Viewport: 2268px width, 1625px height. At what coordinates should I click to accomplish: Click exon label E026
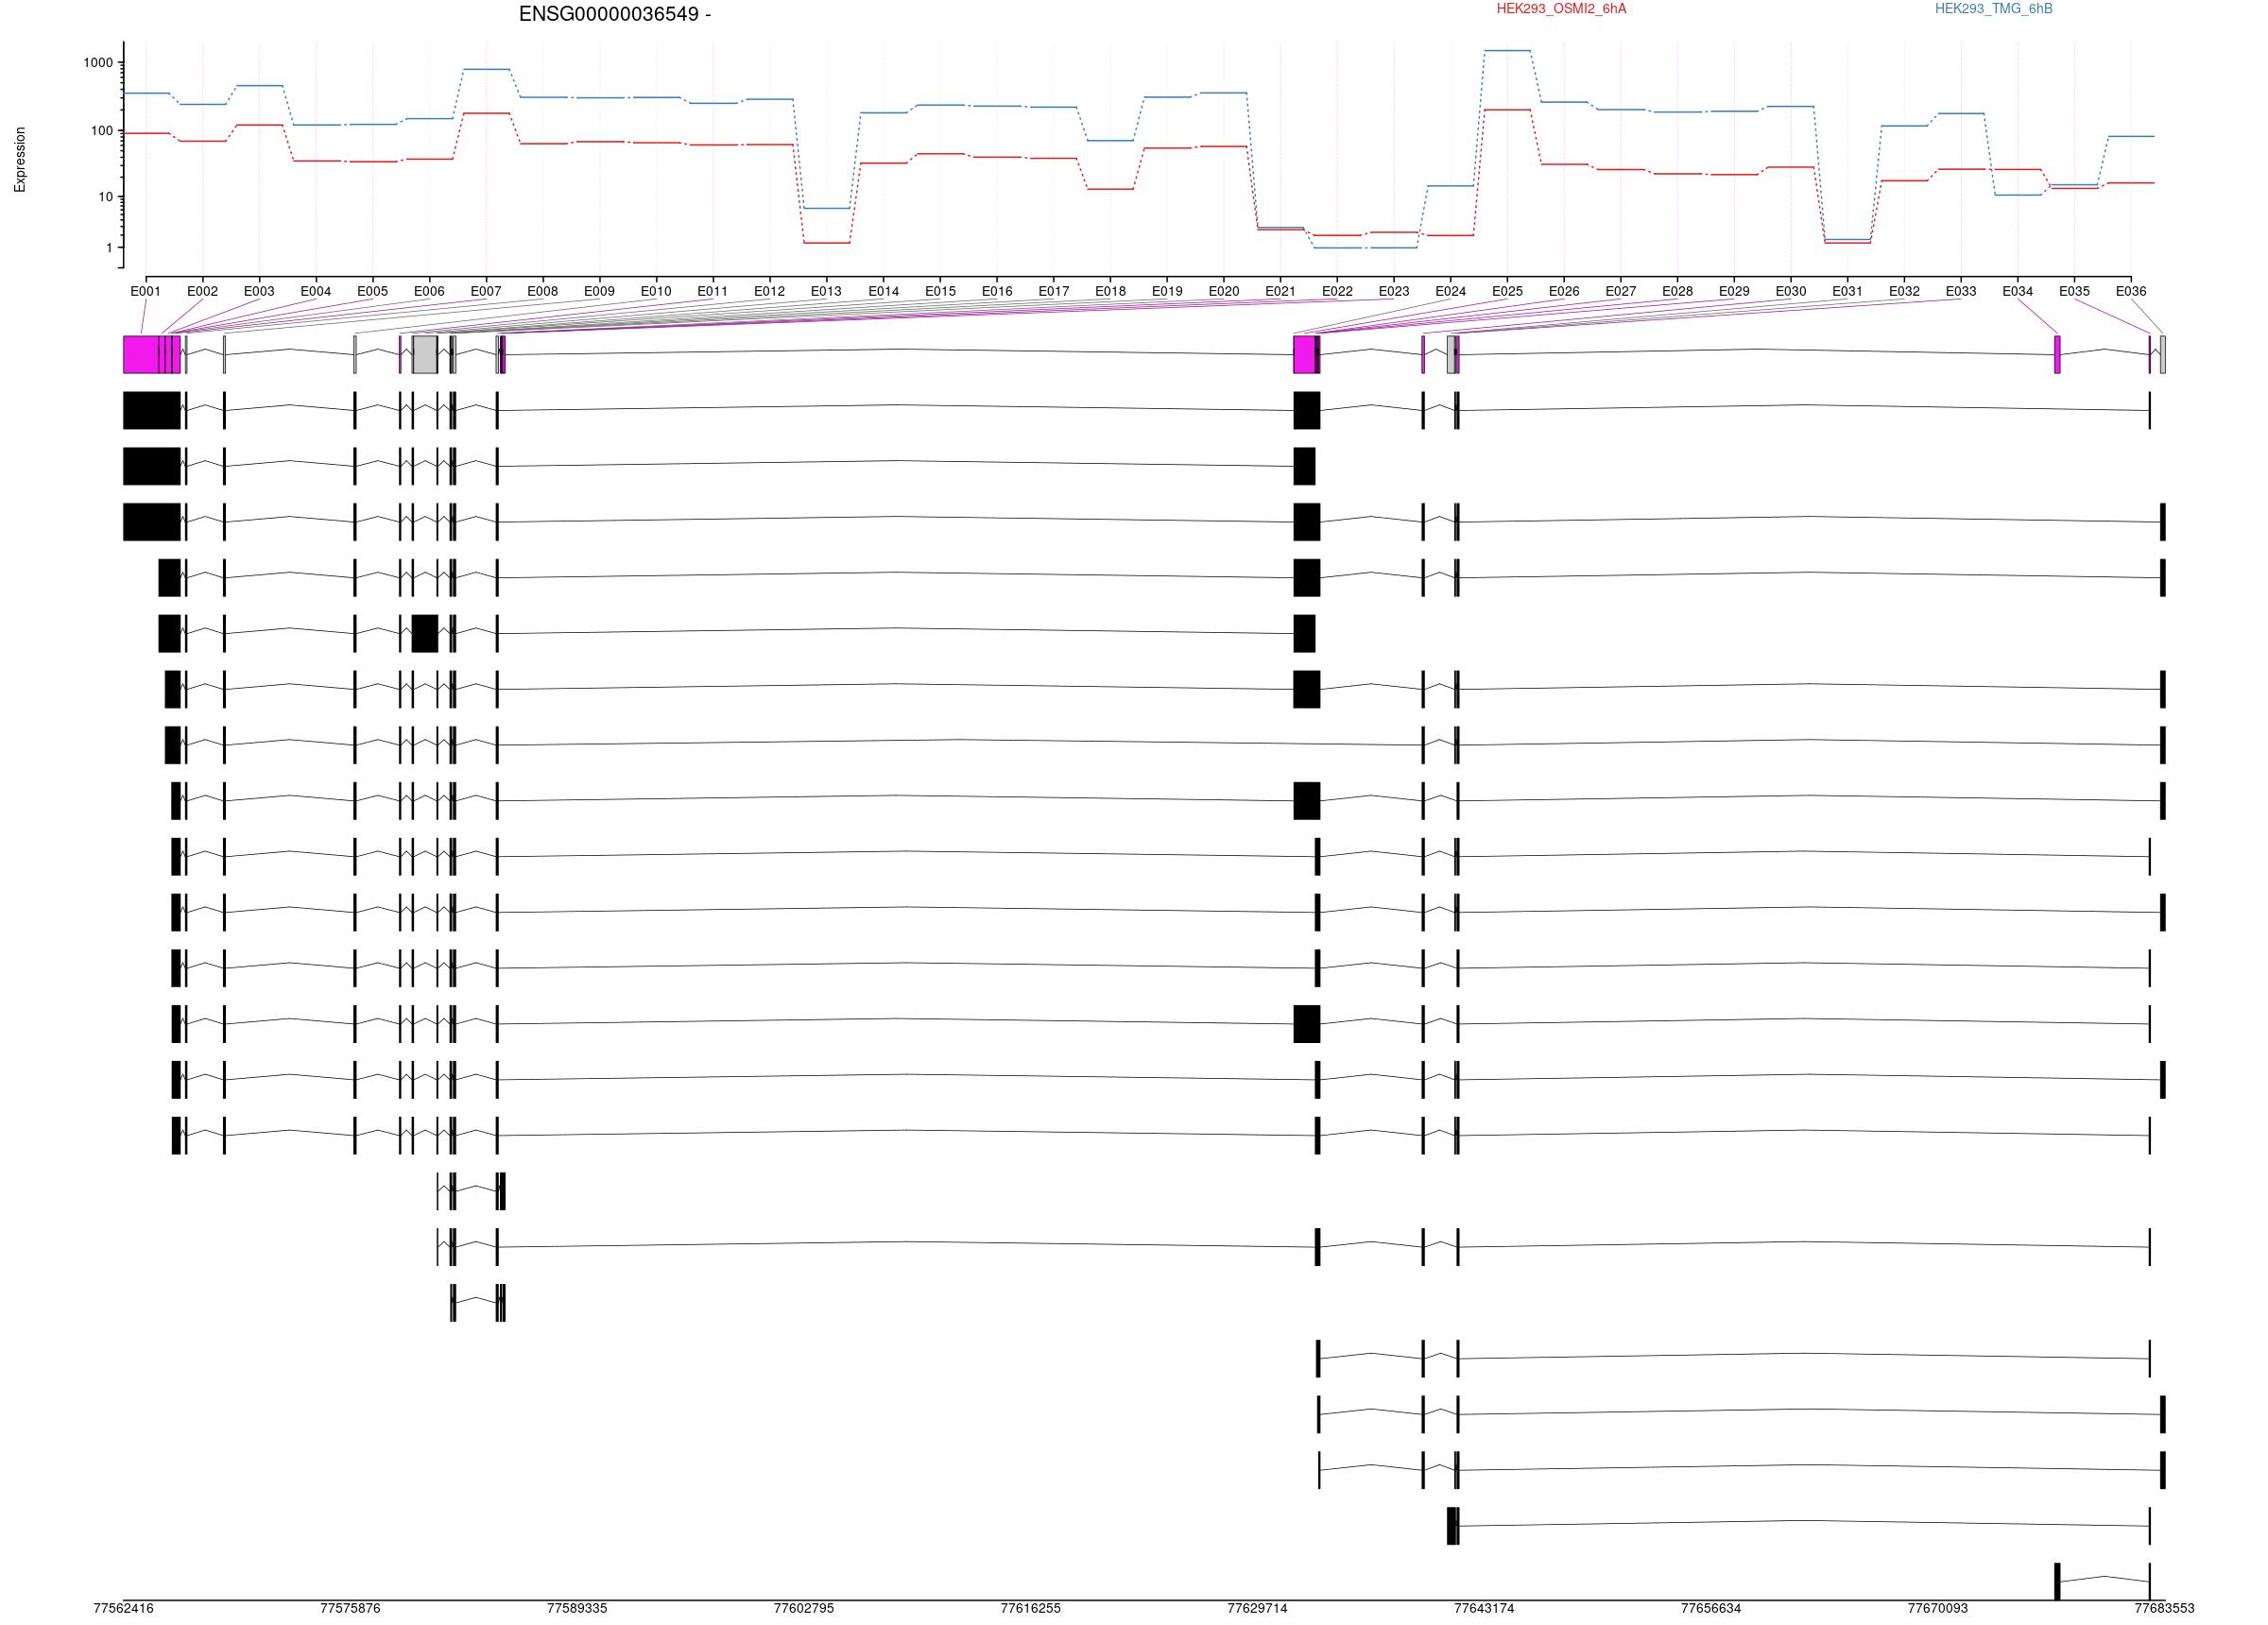[1564, 292]
